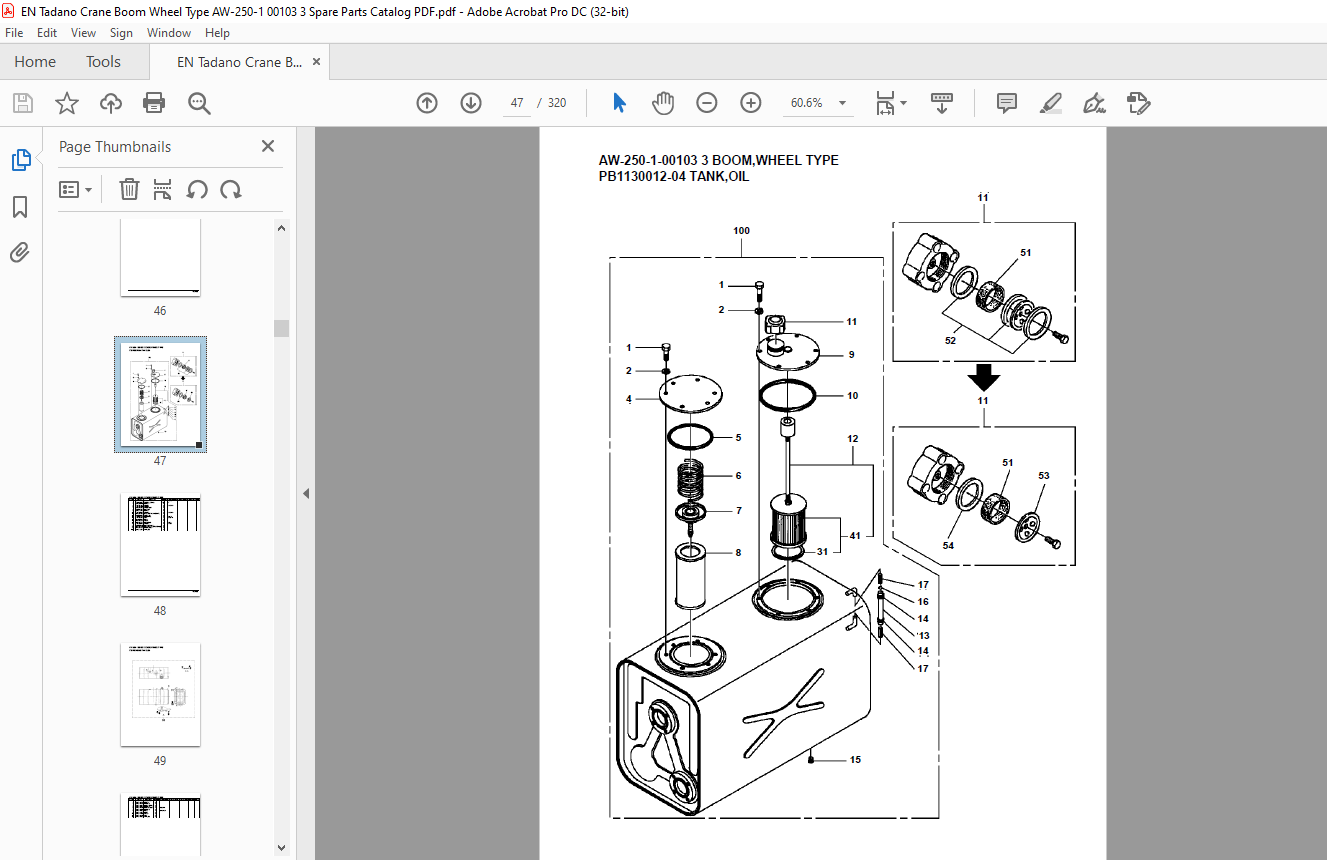1327x860 pixels.
Task: Click thumbnail scrollbar down arrow
Action: click(x=282, y=848)
